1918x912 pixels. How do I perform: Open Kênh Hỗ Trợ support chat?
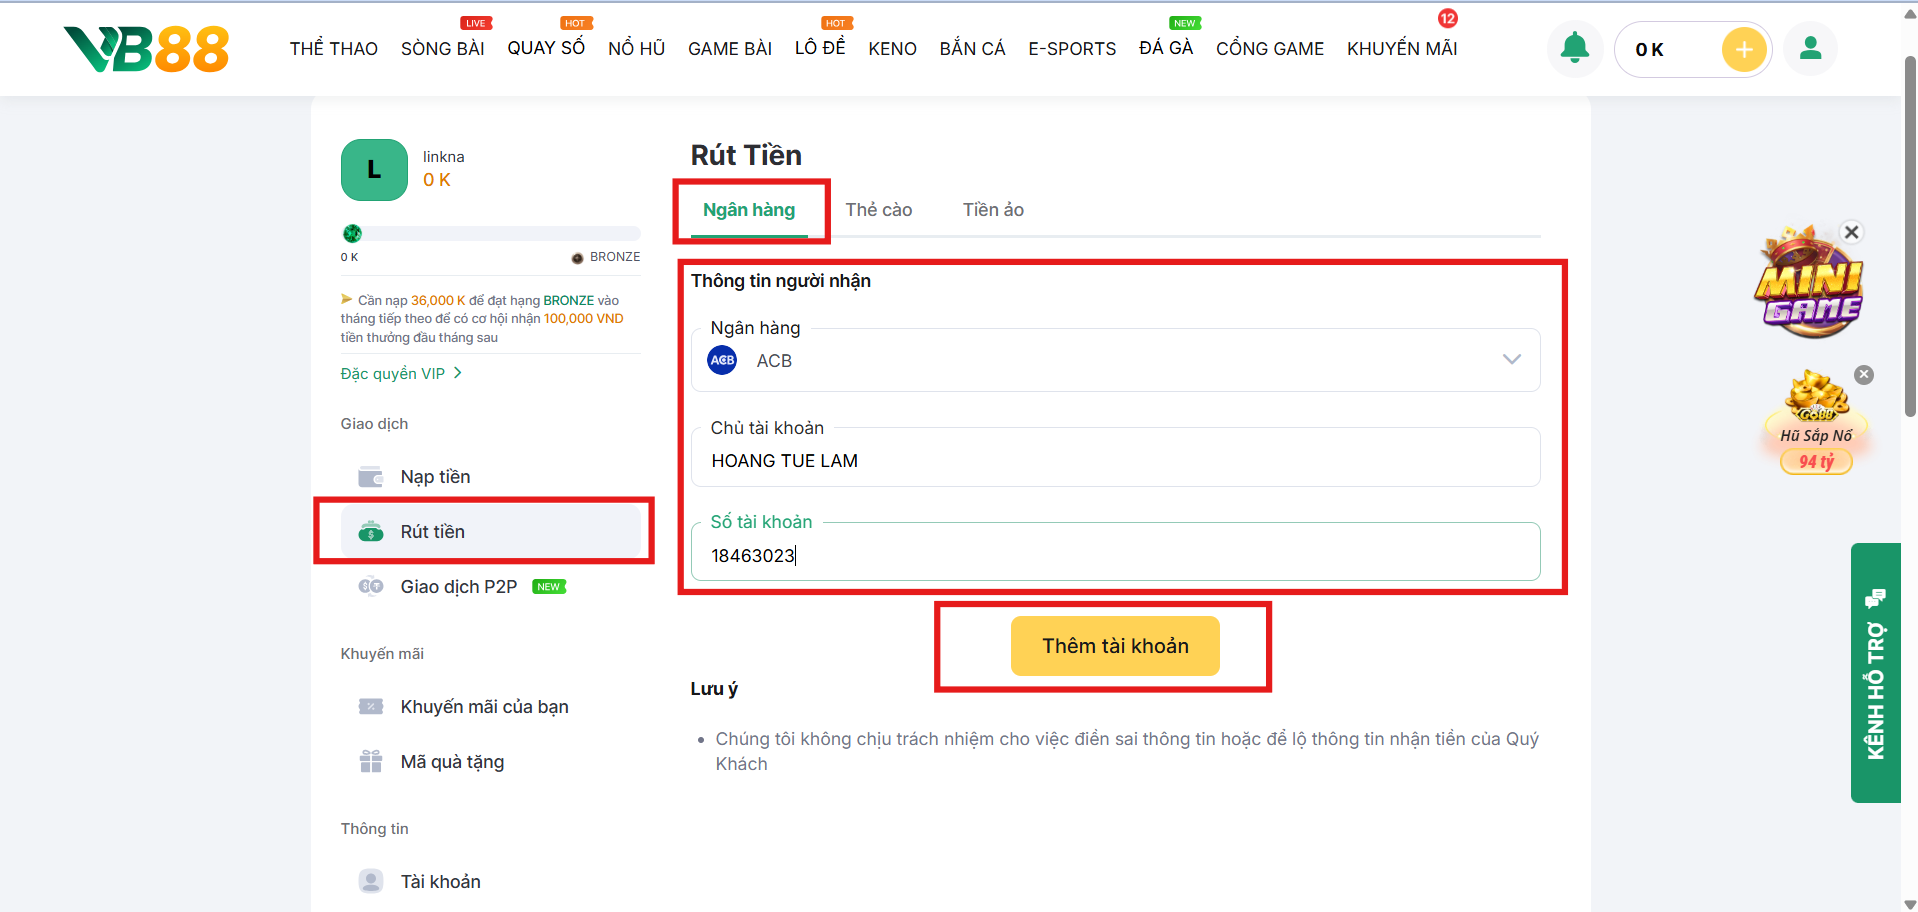pos(1875,673)
